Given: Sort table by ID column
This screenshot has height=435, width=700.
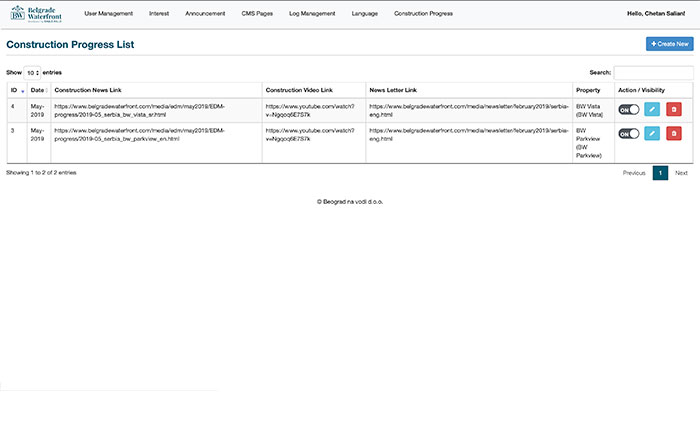Looking at the screenshot, I should tap(16, 90).
